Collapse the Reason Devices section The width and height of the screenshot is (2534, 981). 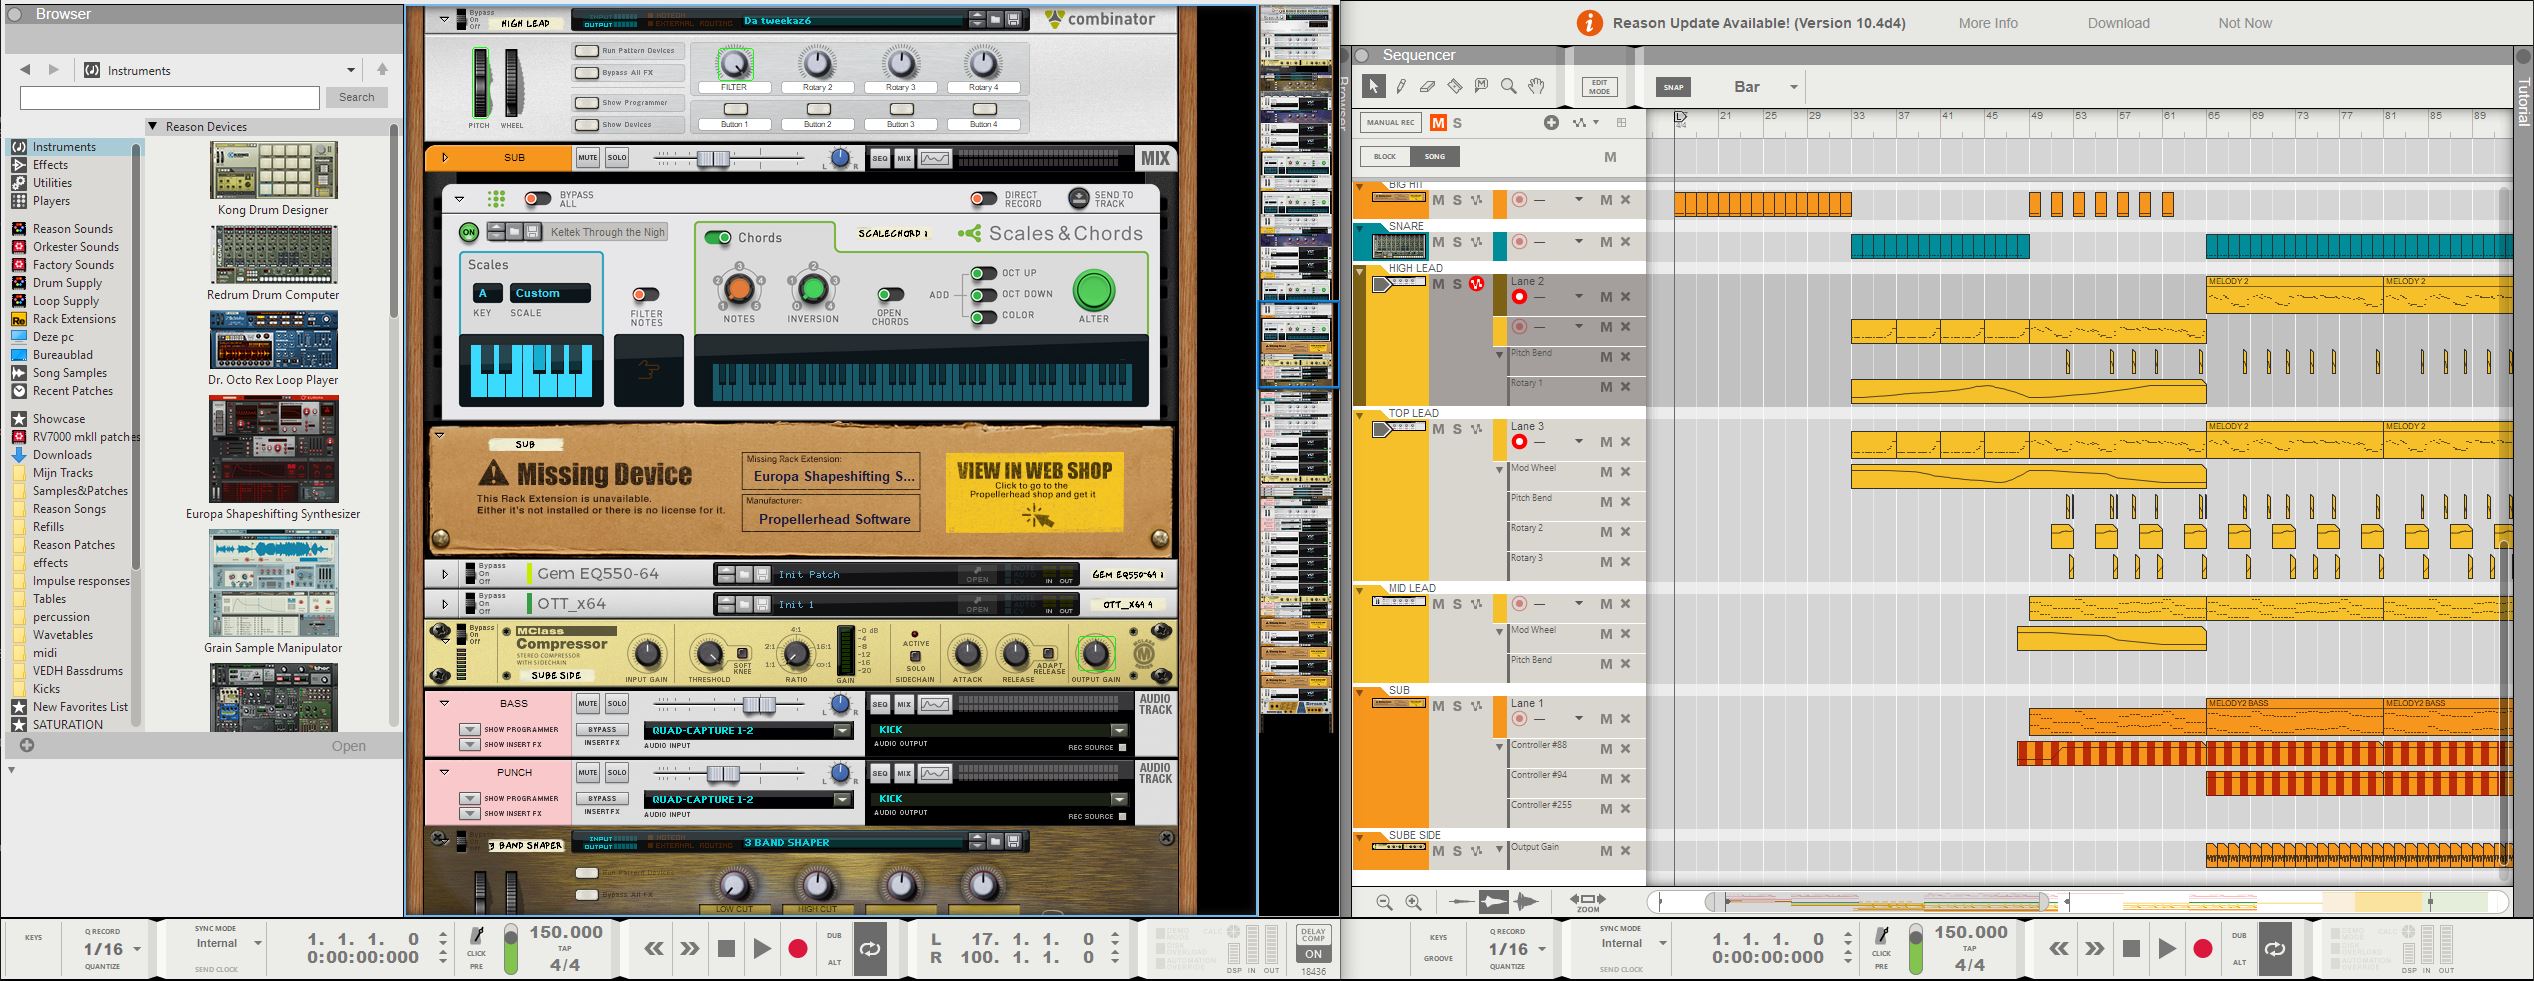[x=153, y=127]
